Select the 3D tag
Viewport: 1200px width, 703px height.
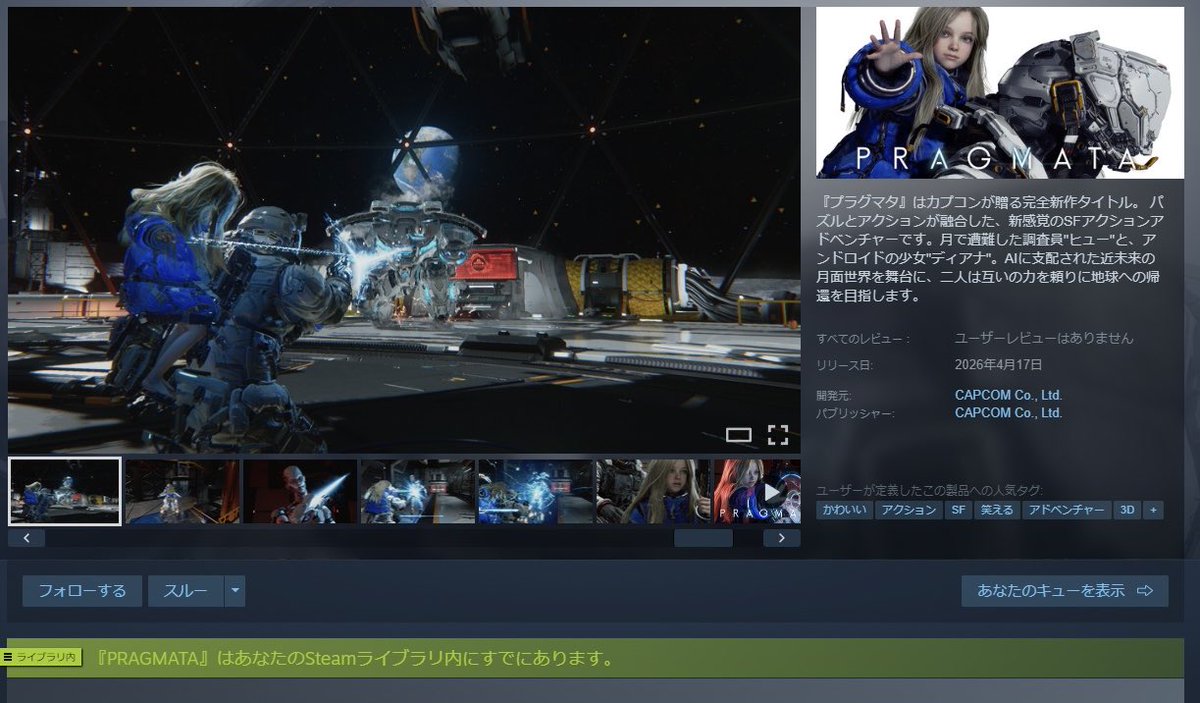click(1128, 510)
